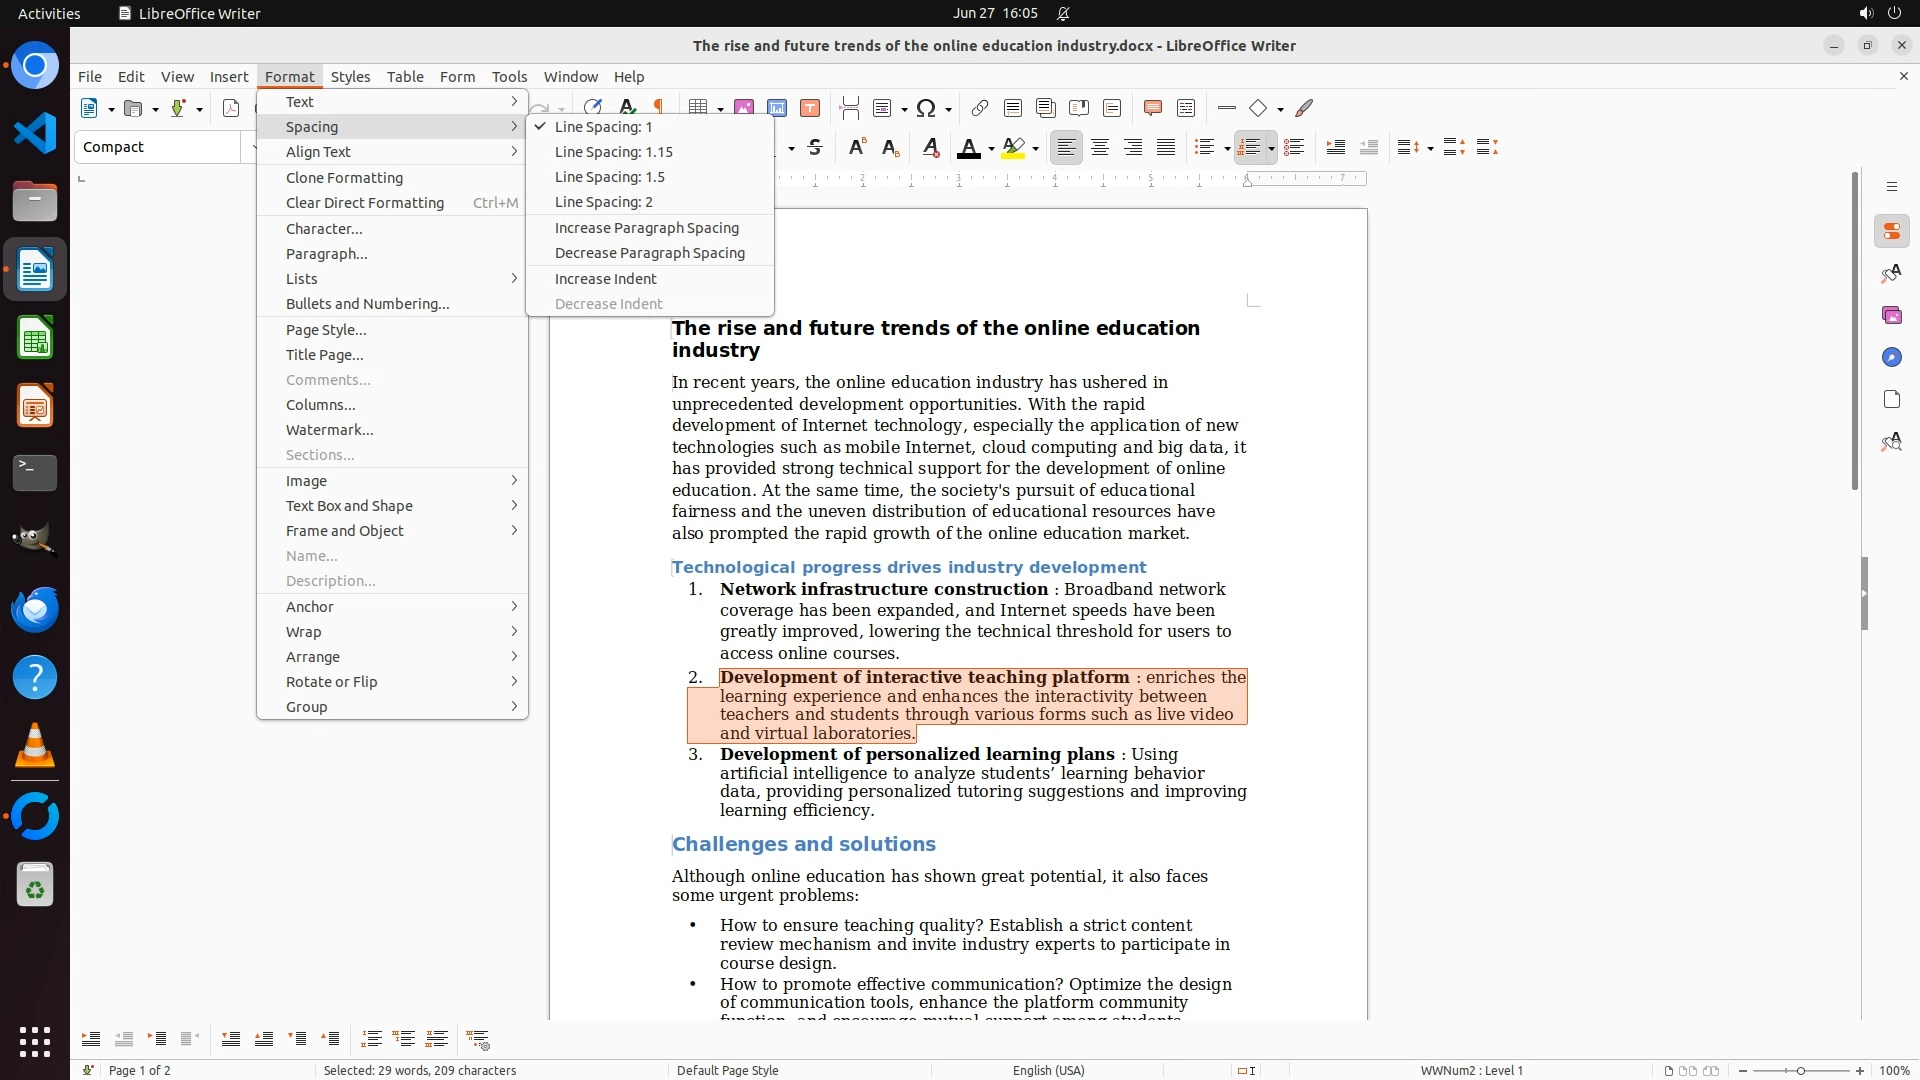1920x1080 pixels.
Task: Click the Insert Special Character omega icon
Action: click(926, 108)
